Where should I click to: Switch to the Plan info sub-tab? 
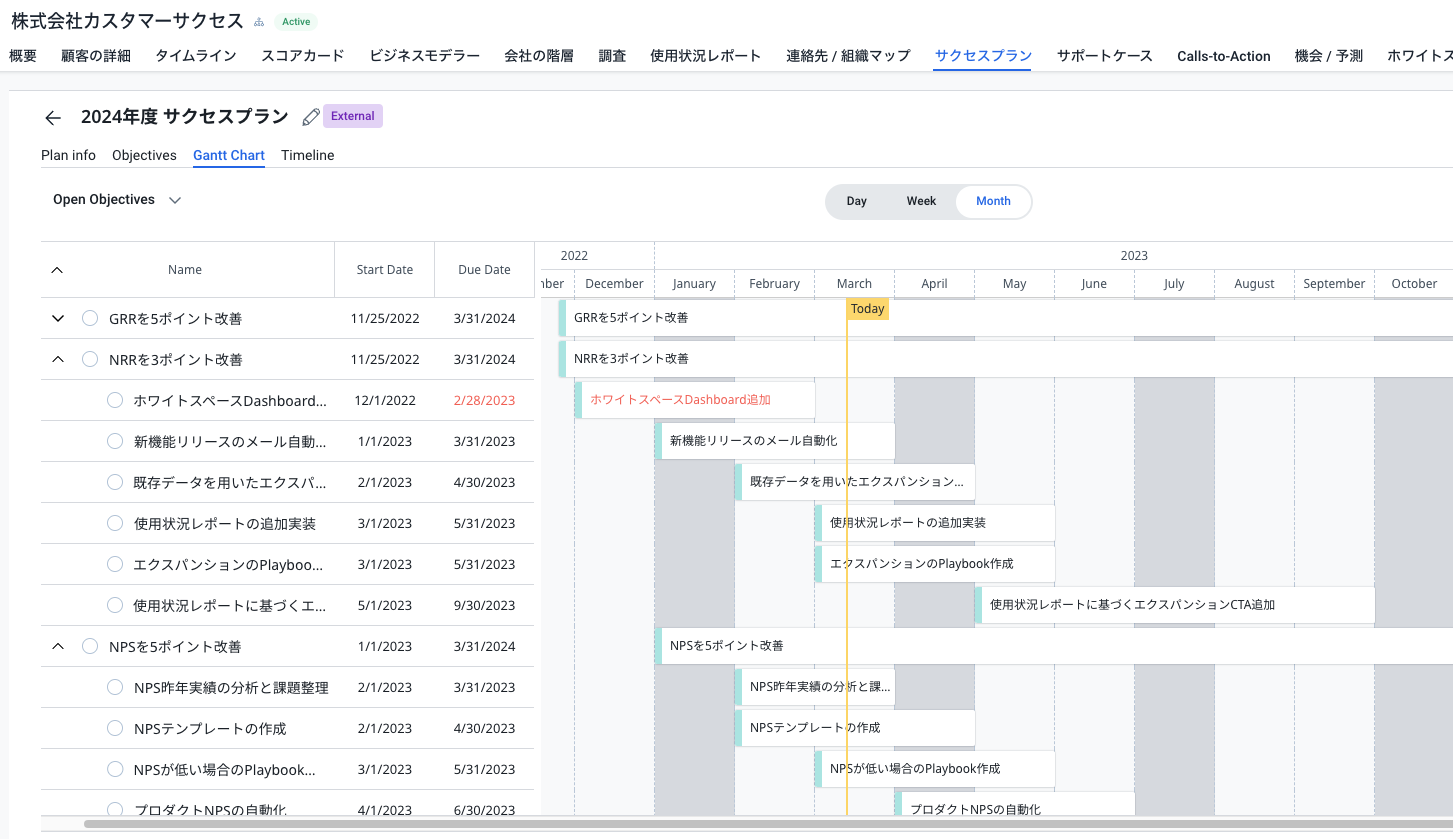pos(69,155)
